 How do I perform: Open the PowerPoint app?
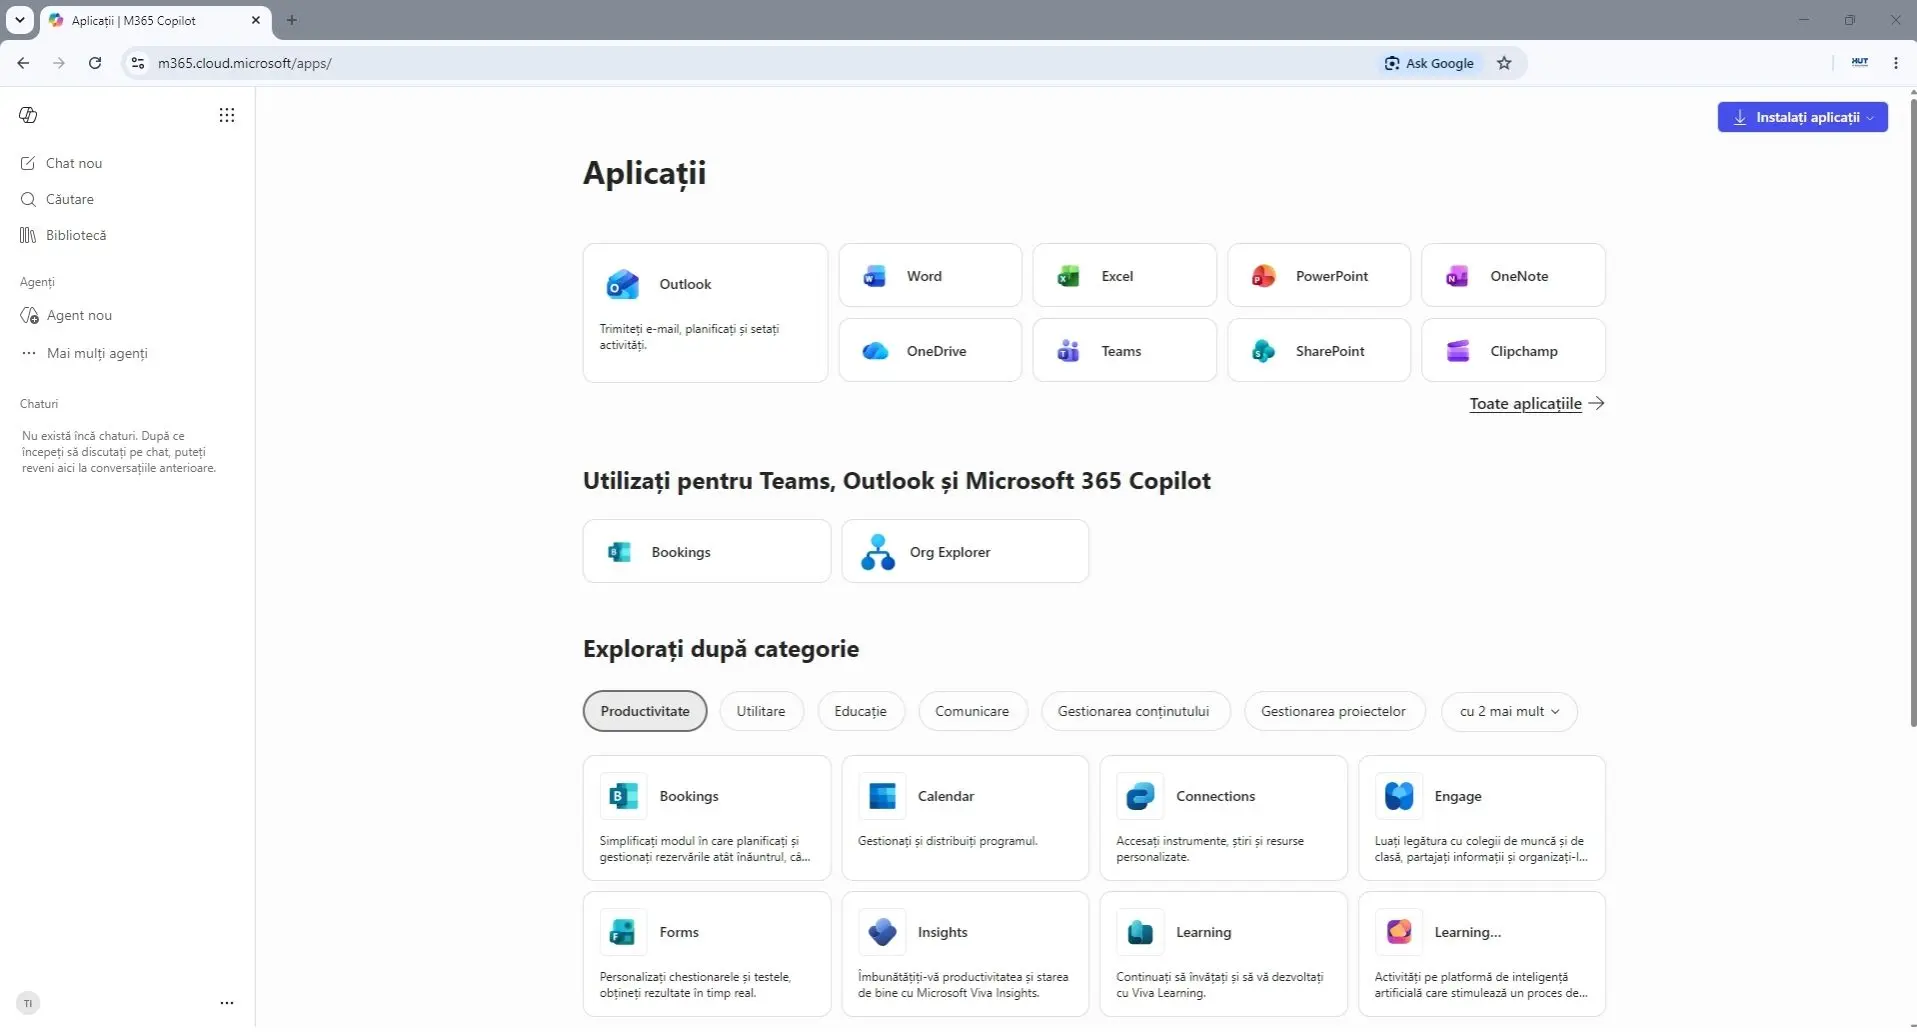pyautogui.click(x=1319, y=276)
